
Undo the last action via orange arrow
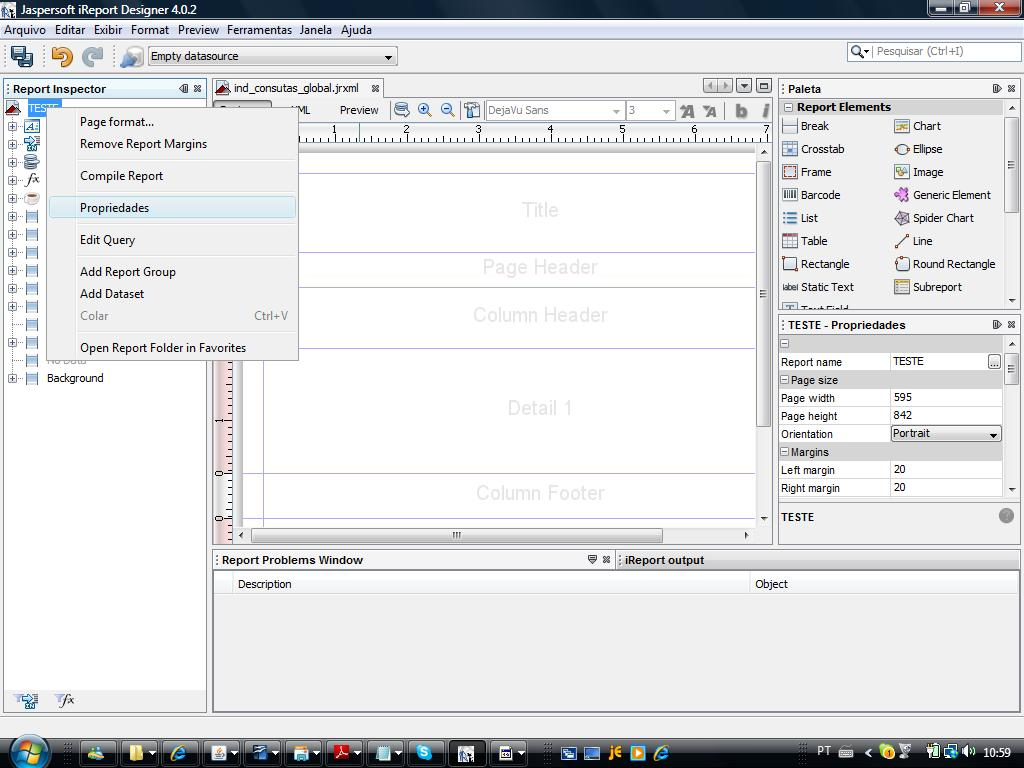(x=62, y=56)
